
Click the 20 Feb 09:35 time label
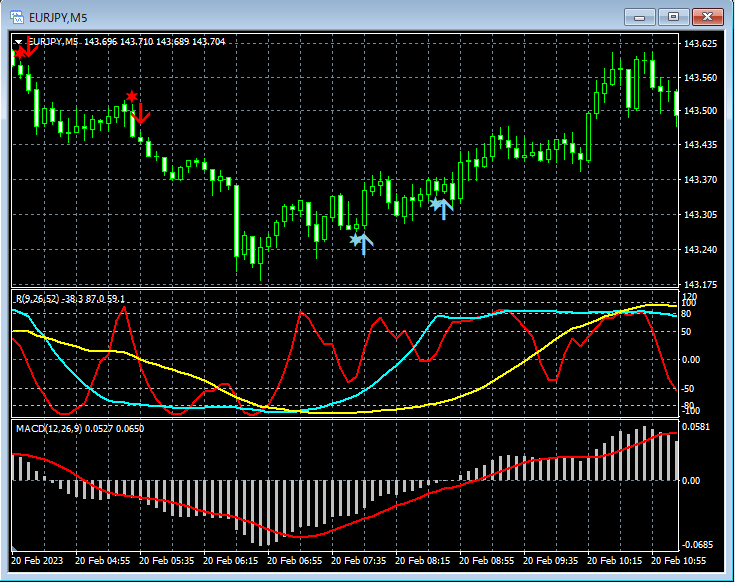point(550,562)
